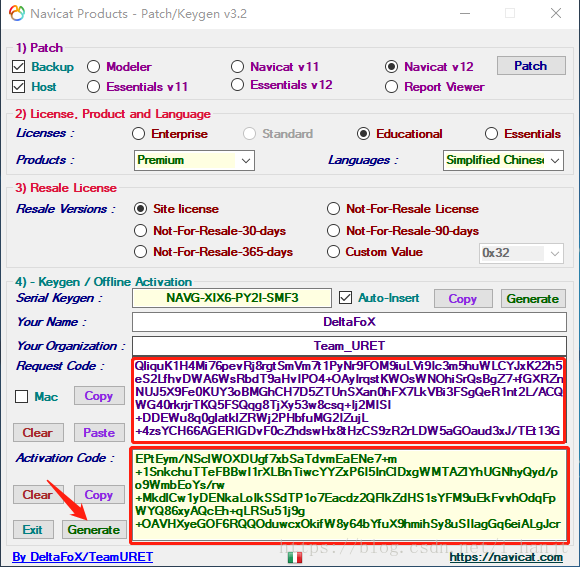Disable the Auto-Insert checkbox
Image resolution: width=580 pixels, height=567 pixels.
[345, 298]
